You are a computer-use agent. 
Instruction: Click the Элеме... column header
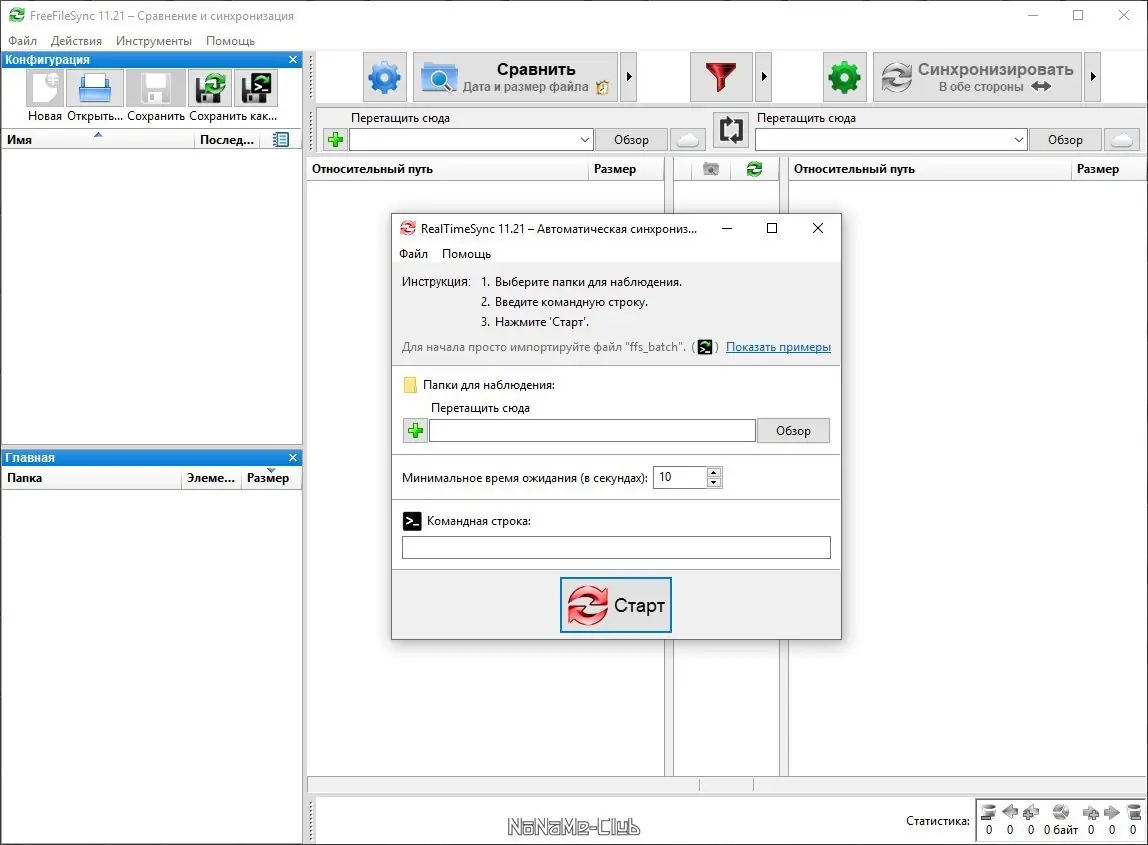(x=211, y=478)
